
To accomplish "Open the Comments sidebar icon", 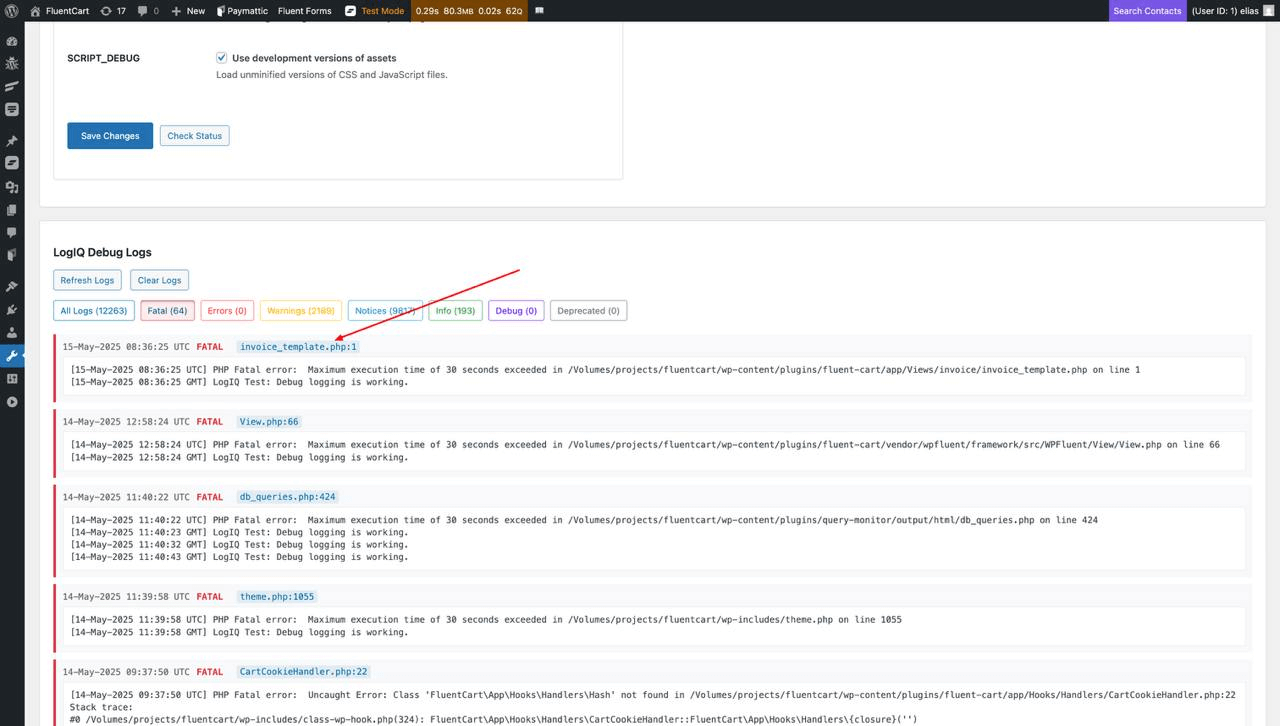I will [12, 233].
